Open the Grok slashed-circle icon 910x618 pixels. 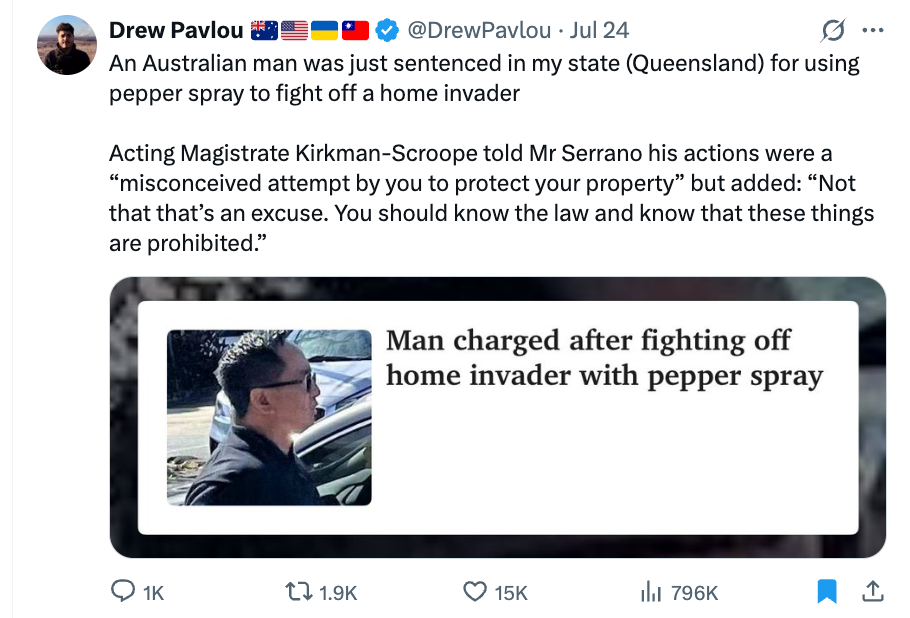pos(833,30)
